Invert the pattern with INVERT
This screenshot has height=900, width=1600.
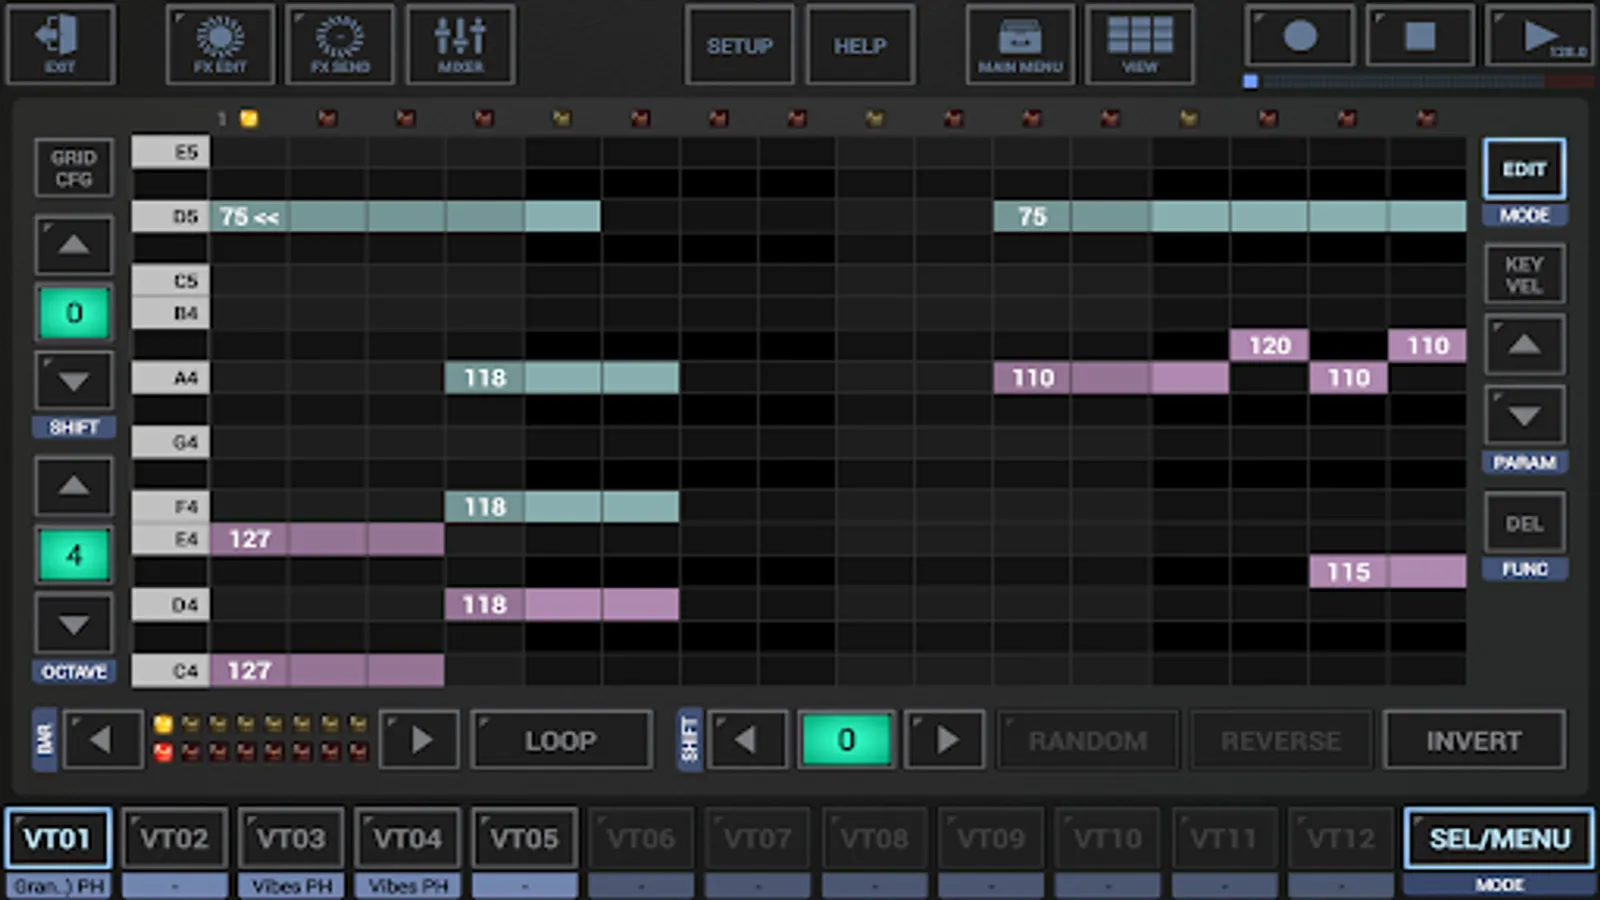pyautogui.click(x=1474, y=740)
